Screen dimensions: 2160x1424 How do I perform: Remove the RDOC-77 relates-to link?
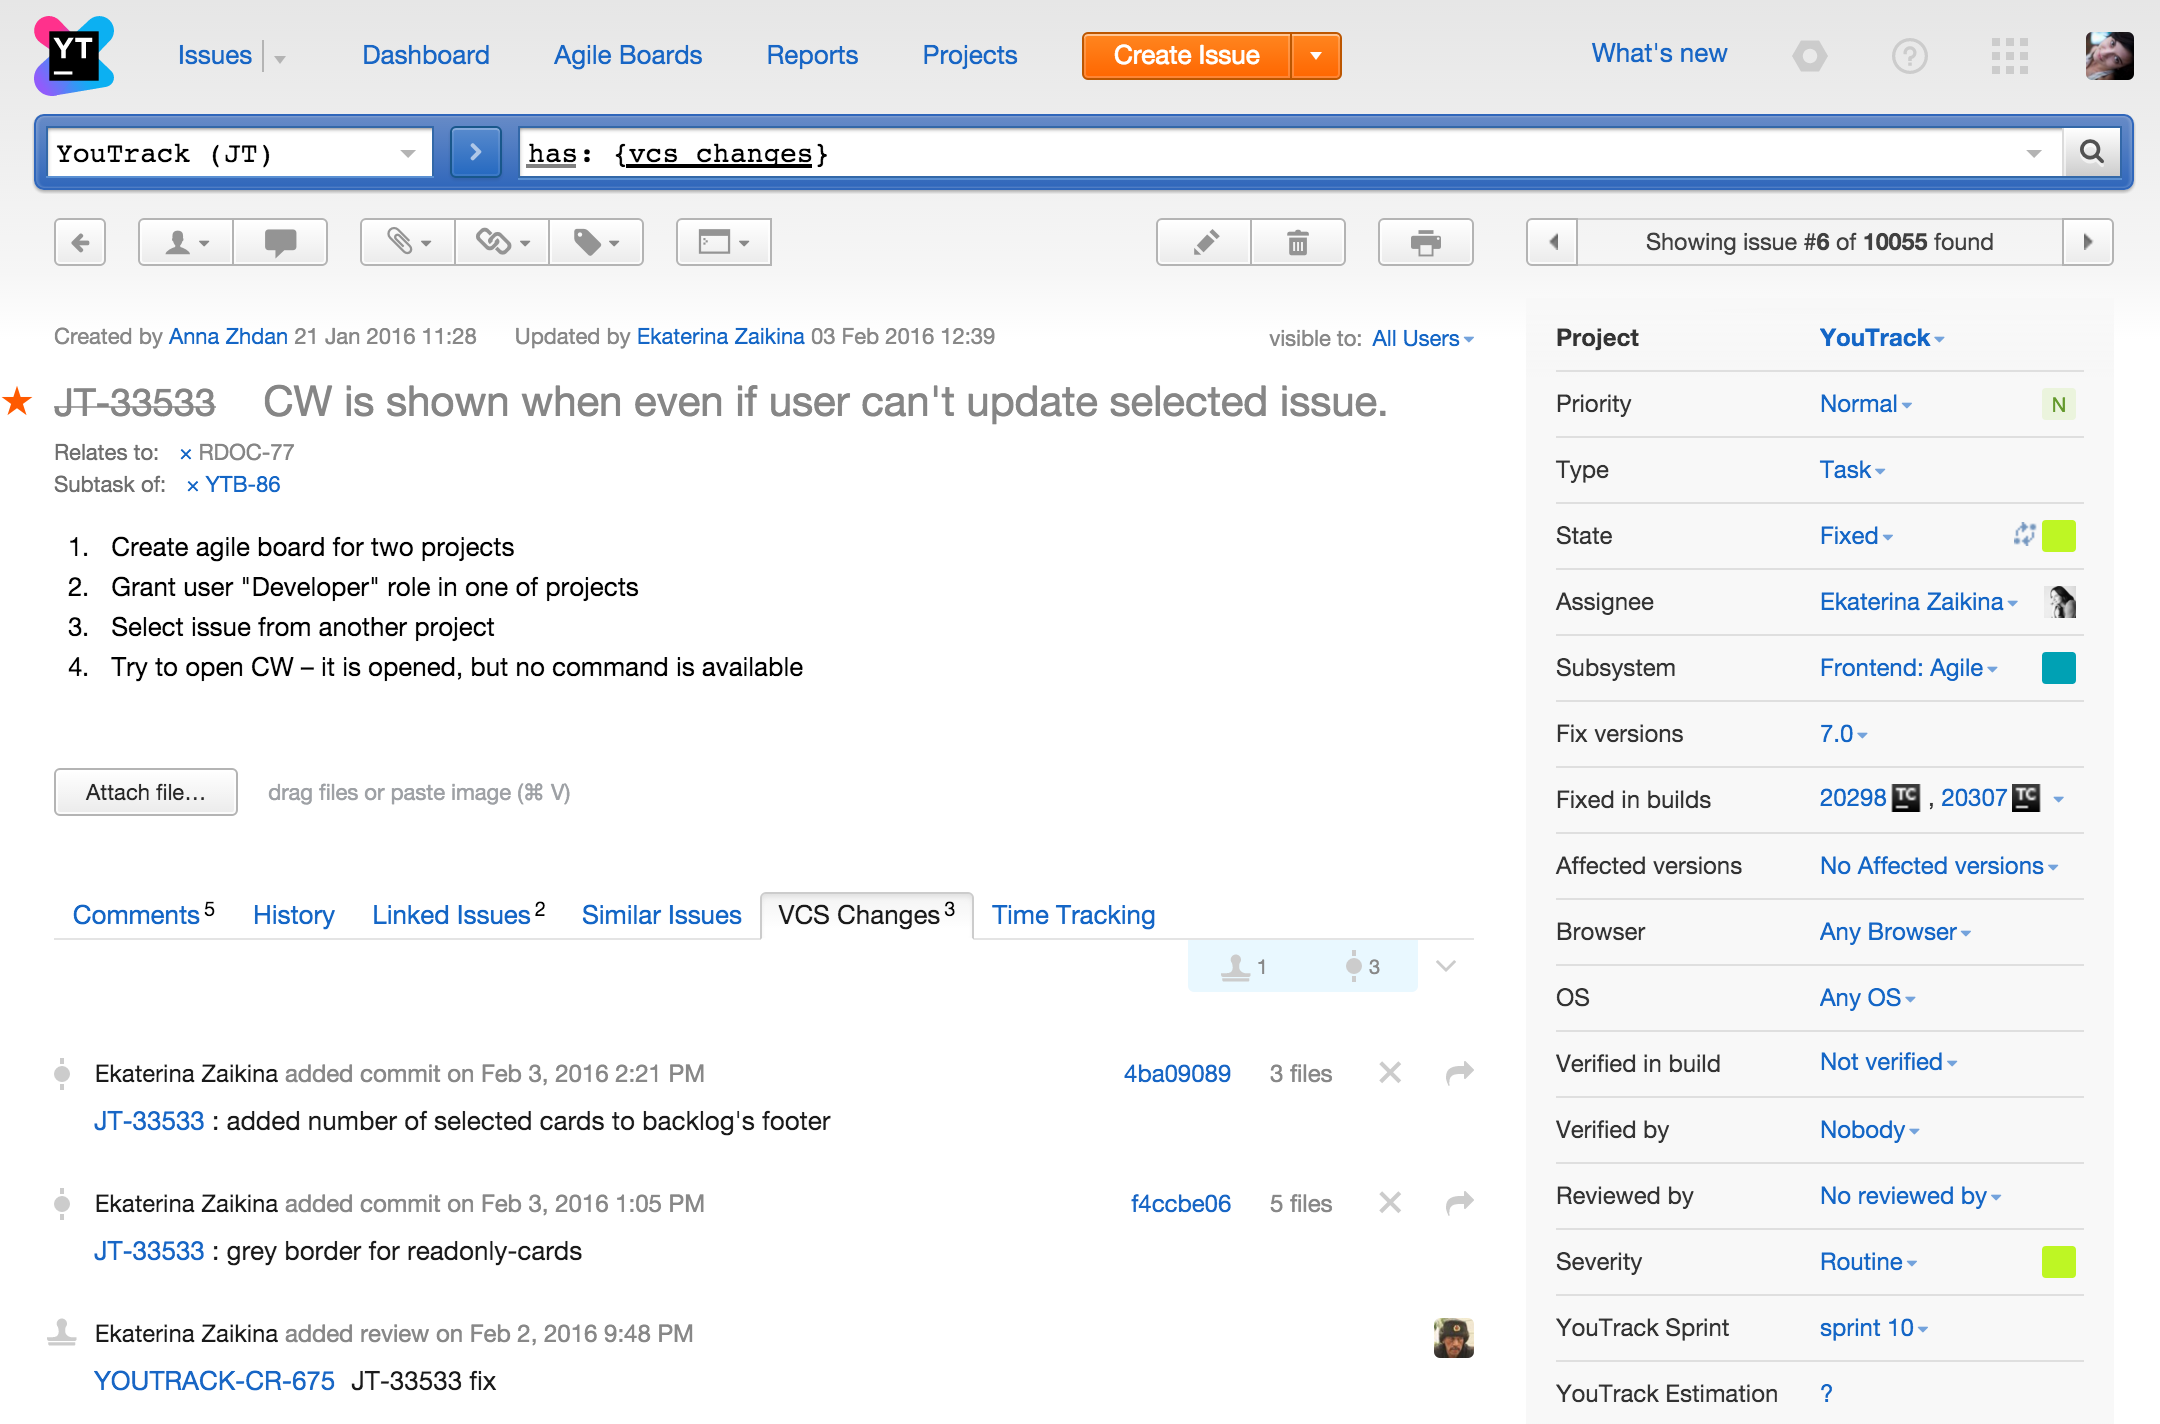pyautogui.click(x=185, y=454)
